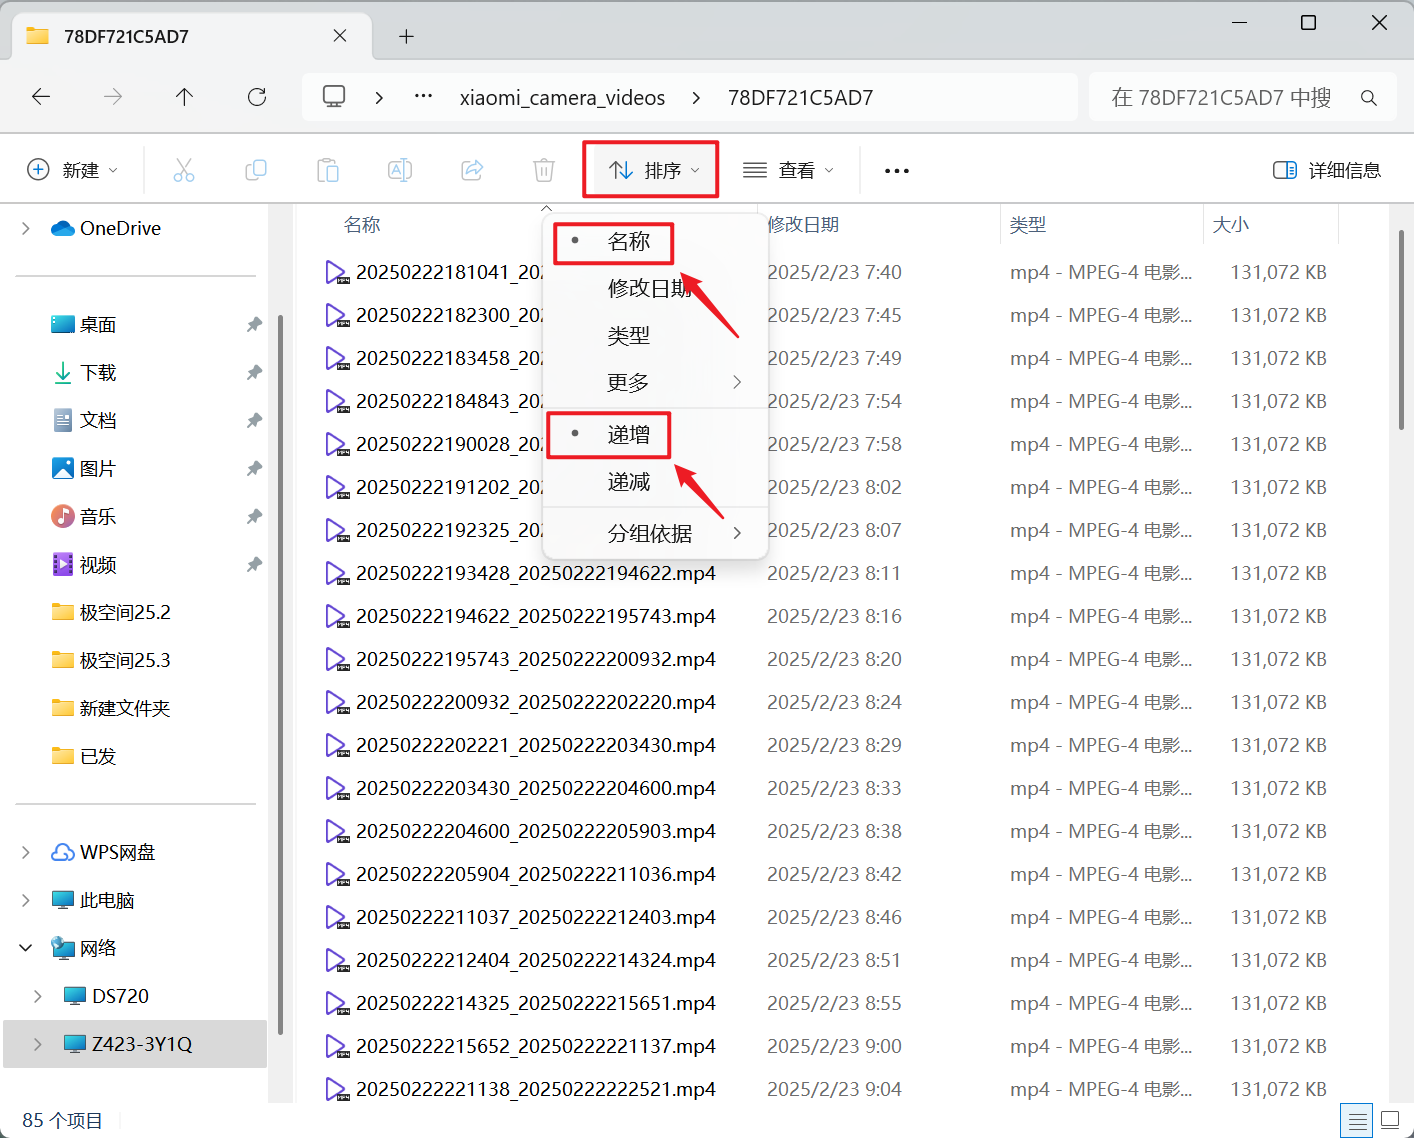This screenshot has height=1138, width=1414.
Task: Open 桌面 in quick access
Action: click(x=84, y=325)
